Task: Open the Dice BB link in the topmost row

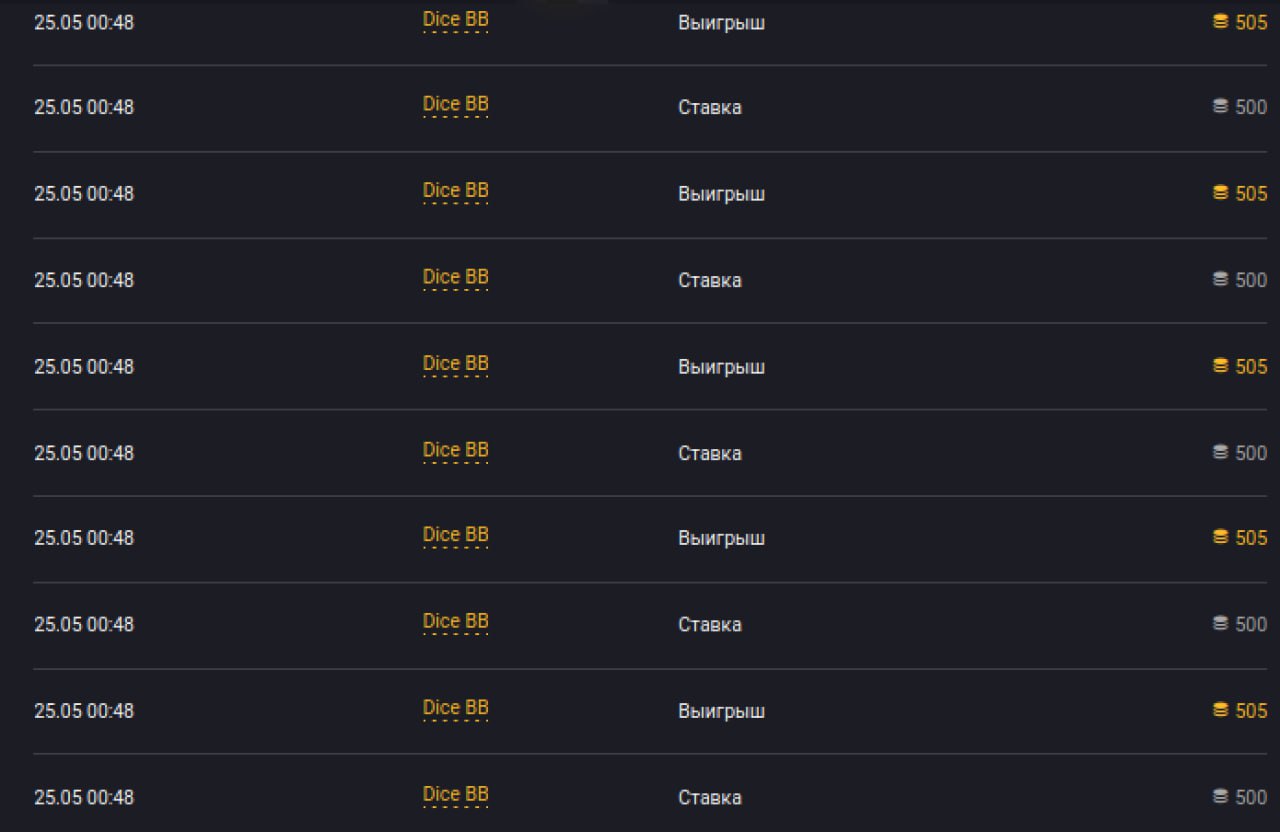Action: [x=455, y=19]
